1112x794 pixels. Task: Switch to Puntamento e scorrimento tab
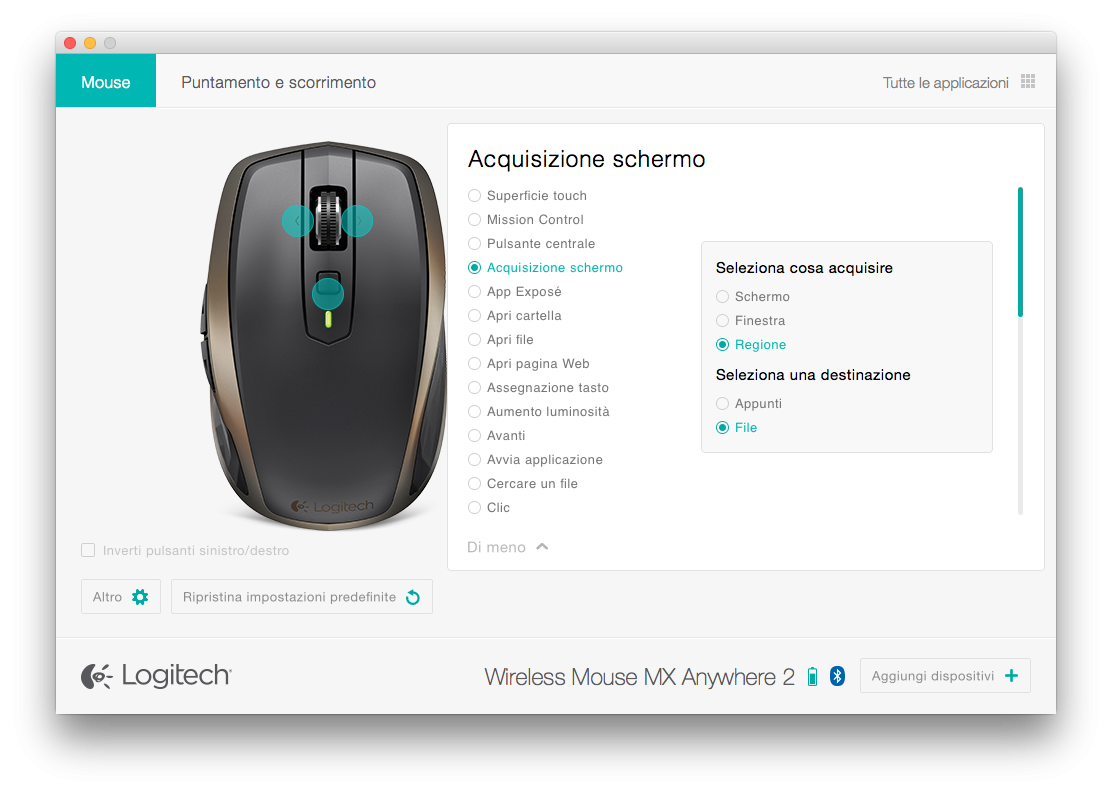pos(279,82)
